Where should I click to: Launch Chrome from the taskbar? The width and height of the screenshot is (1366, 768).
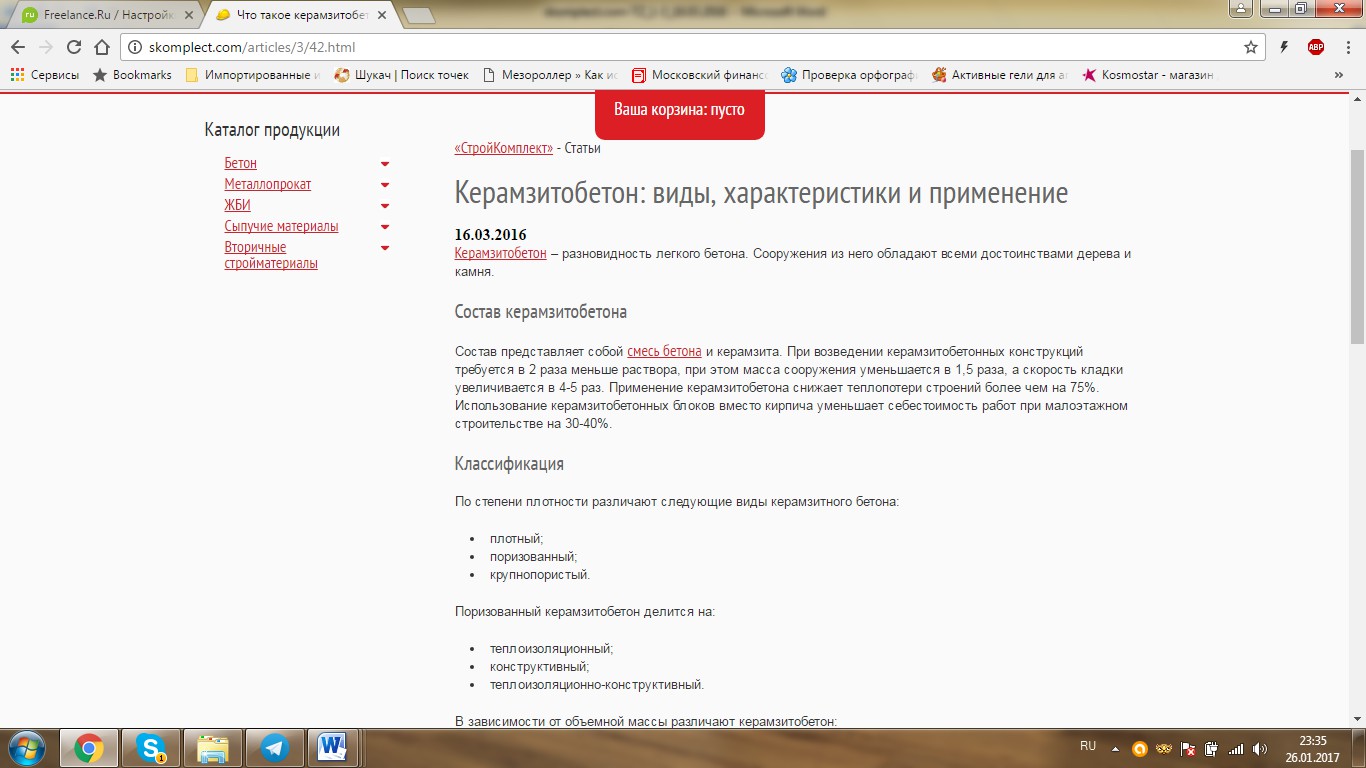[x=89, y=748]
